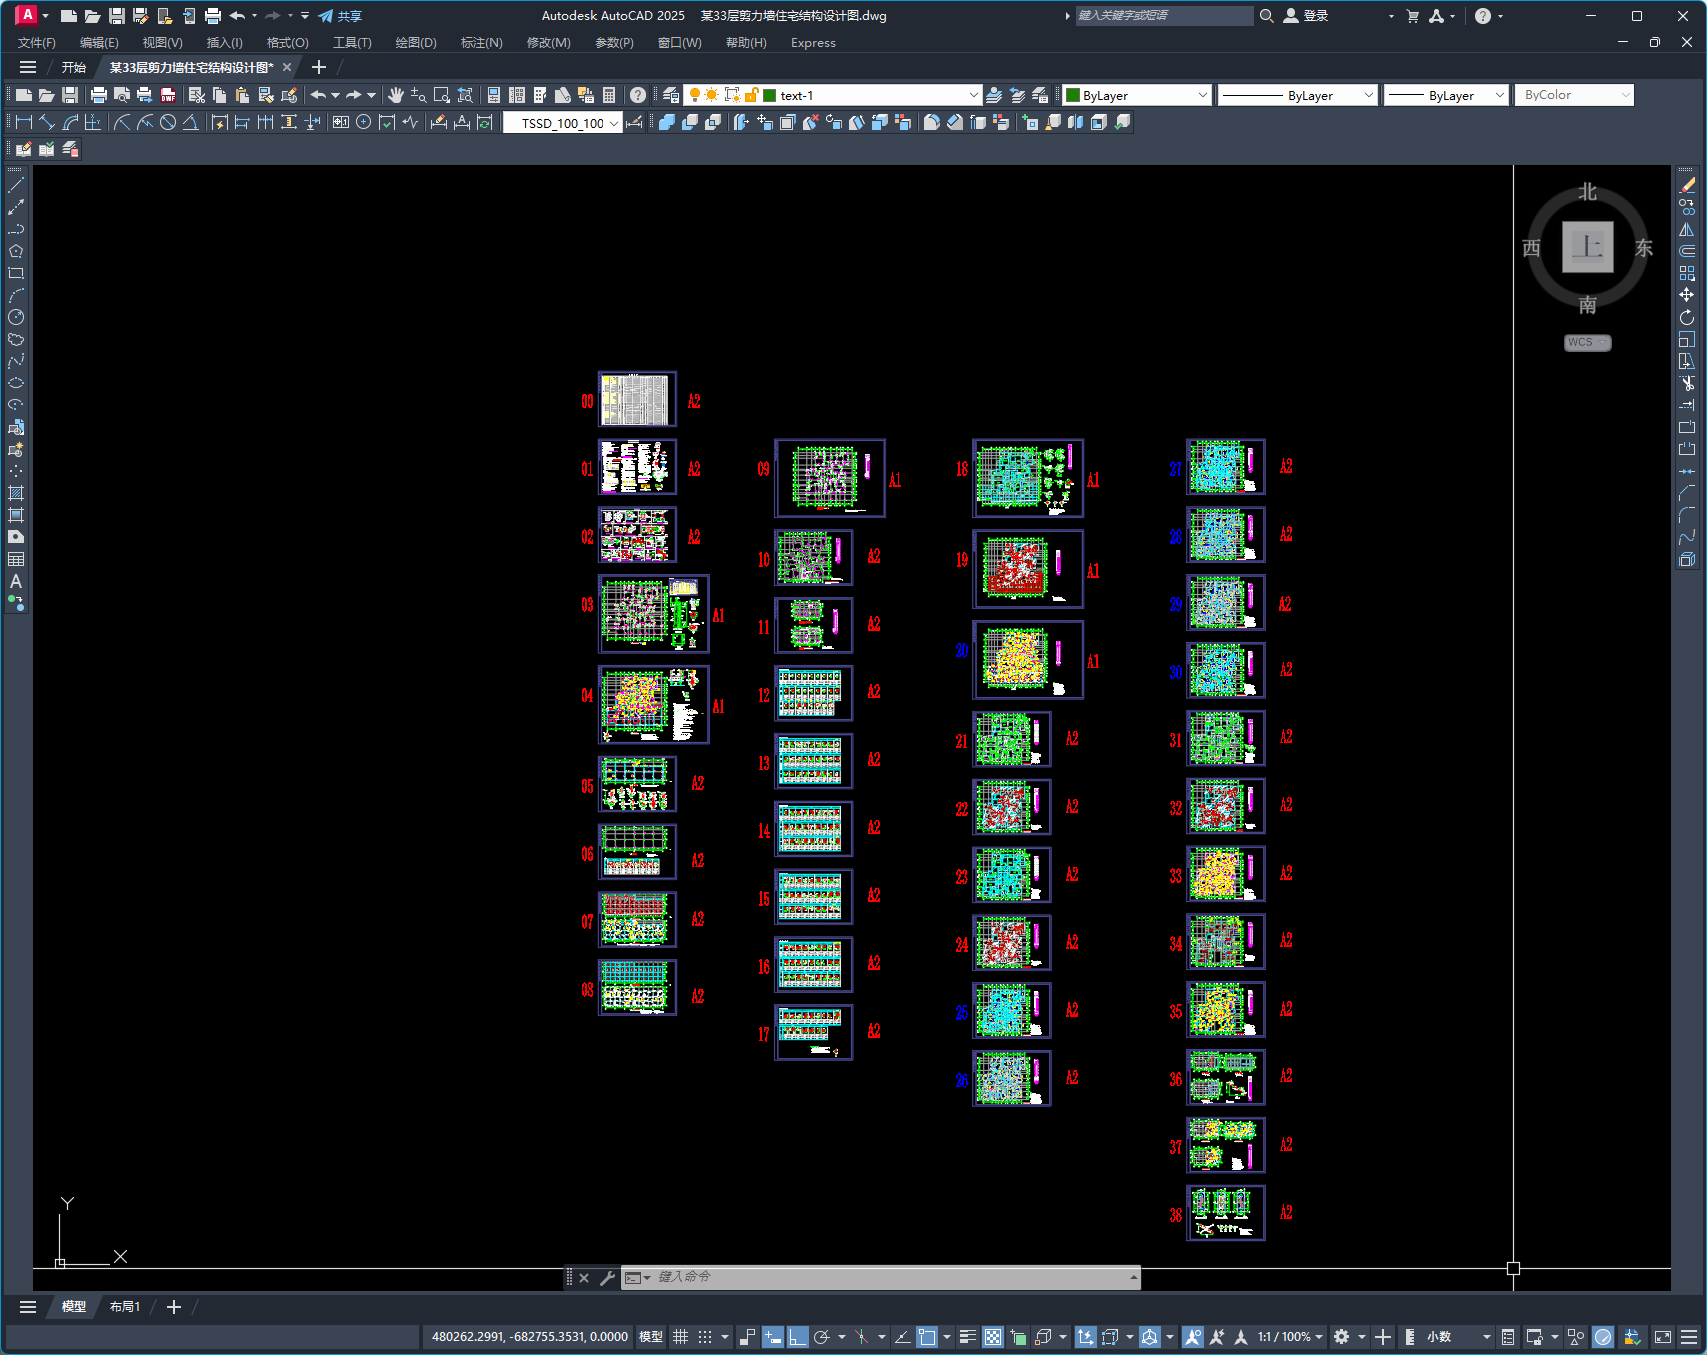
Task: Select the Linear dimension tool
Action: pos(24,122)
